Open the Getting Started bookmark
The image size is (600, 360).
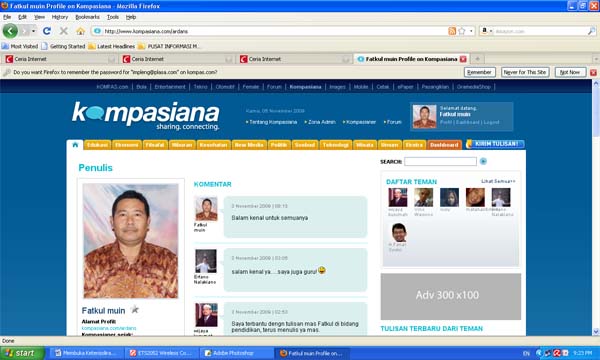click(63, 46)
